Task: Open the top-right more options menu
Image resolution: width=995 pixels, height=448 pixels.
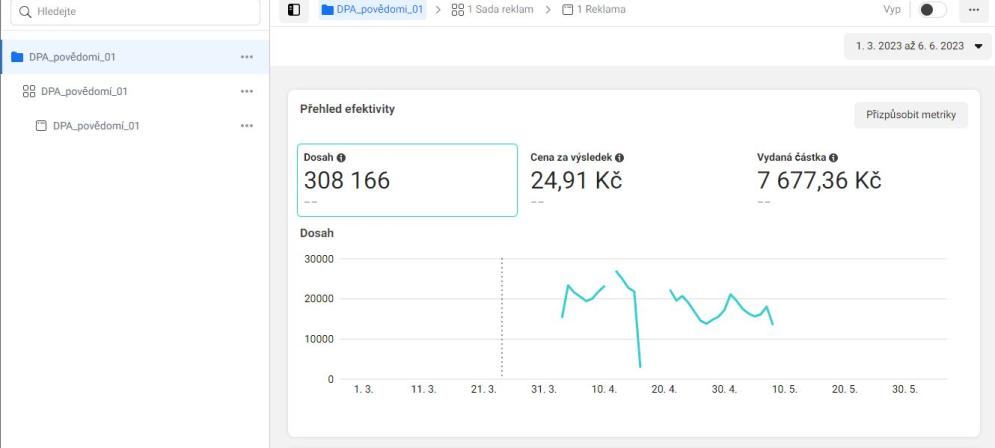Action: [974, 9]
